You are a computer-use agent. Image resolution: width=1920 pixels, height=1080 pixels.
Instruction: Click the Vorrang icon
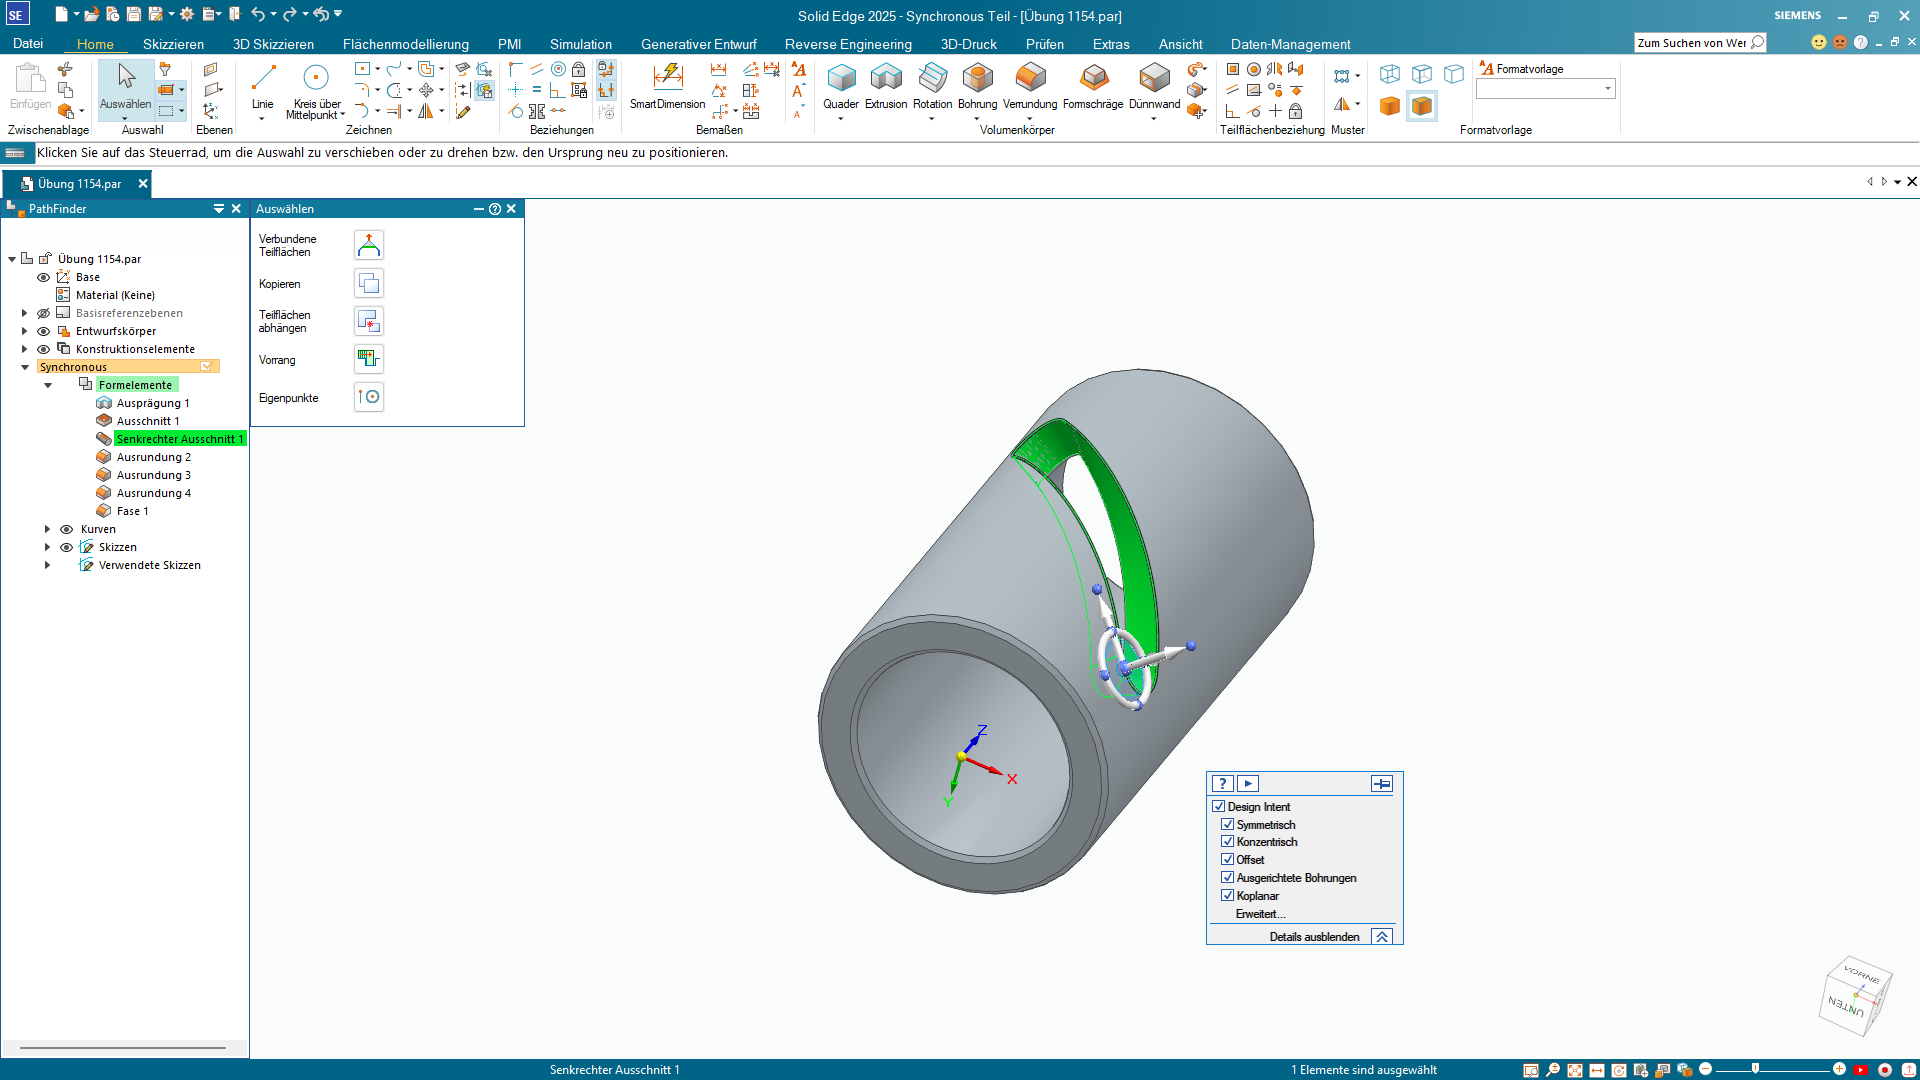point(369,359)
